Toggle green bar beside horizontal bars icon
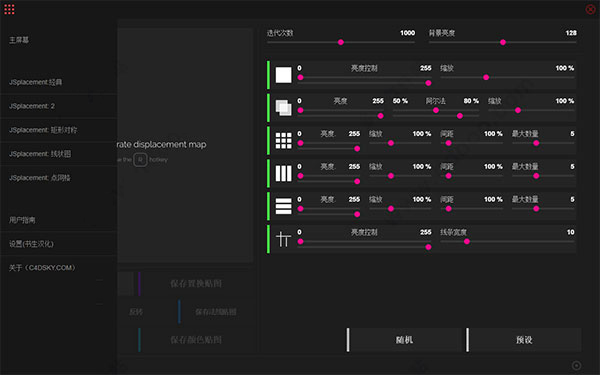 [268, 206]
